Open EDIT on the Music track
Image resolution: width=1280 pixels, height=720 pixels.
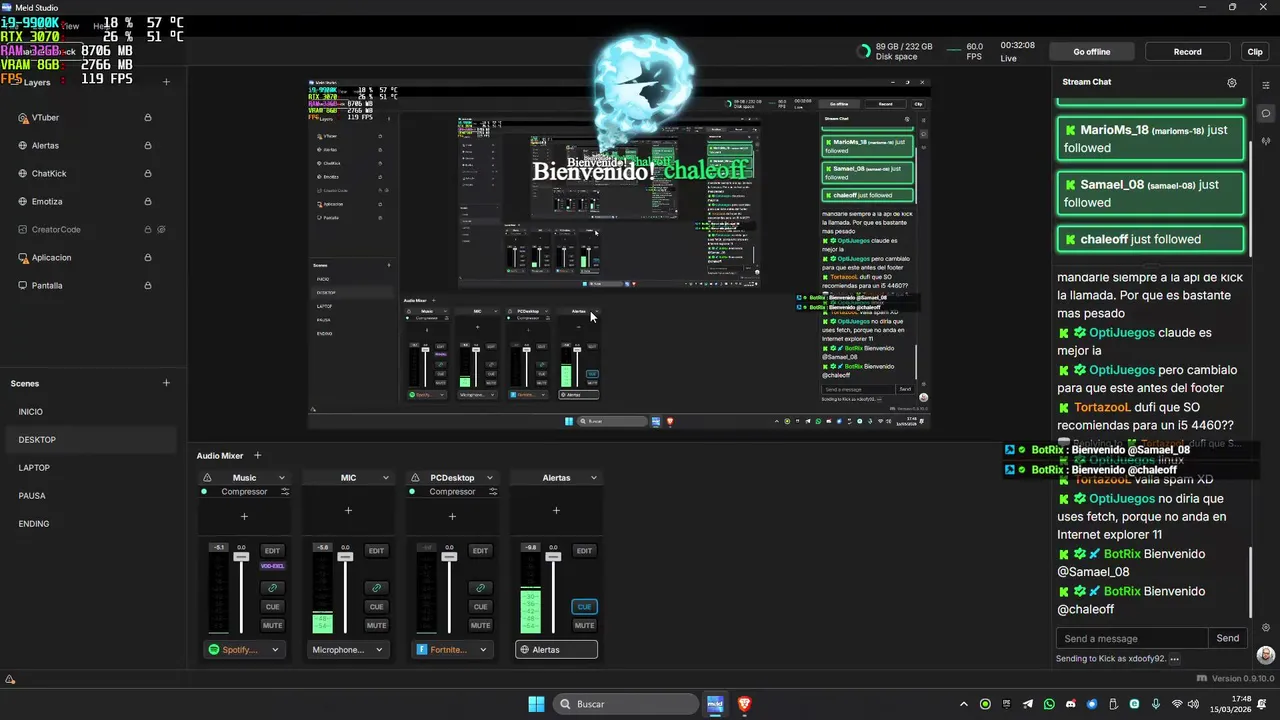pos(272,551)
